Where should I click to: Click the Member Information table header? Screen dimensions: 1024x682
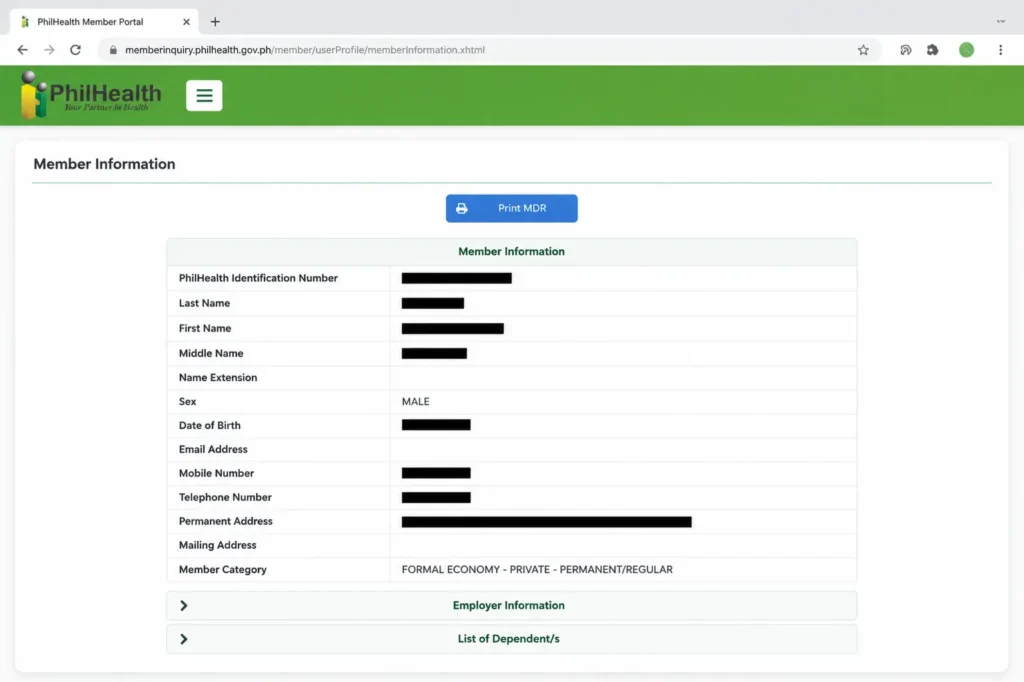[511, 252]
